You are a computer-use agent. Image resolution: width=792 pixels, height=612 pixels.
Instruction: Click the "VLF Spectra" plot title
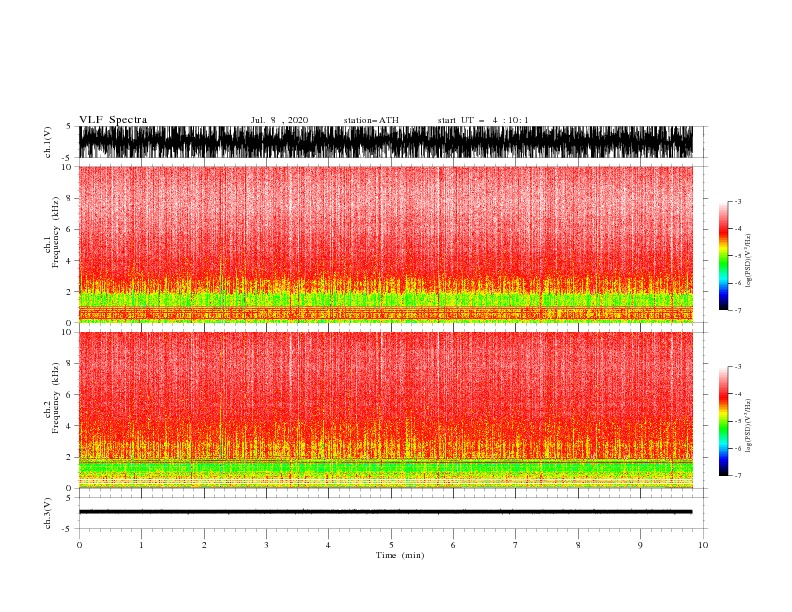pos(113,120)
